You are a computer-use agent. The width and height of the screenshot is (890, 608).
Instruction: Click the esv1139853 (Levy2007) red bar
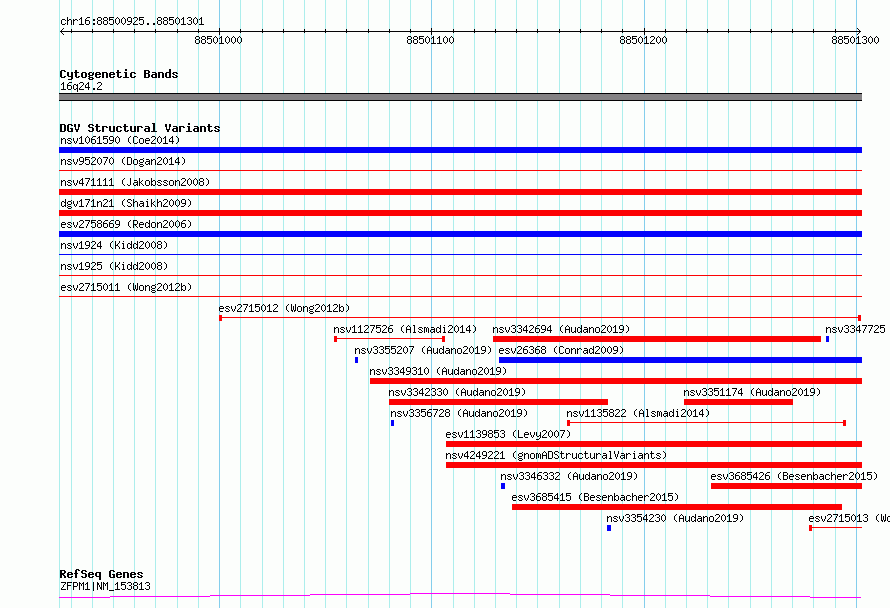[x=654, y=444]
